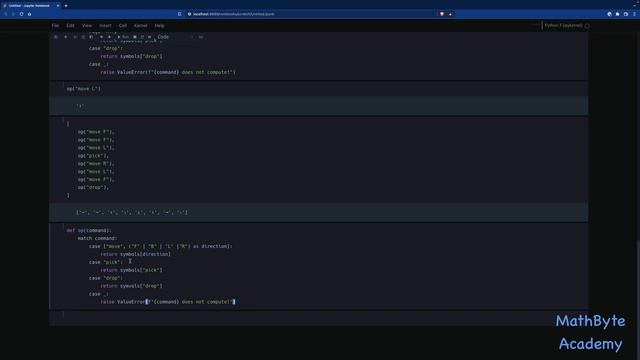Go back in browser history
The height and width of the screenshot is (360, 640).
[6, 14]
